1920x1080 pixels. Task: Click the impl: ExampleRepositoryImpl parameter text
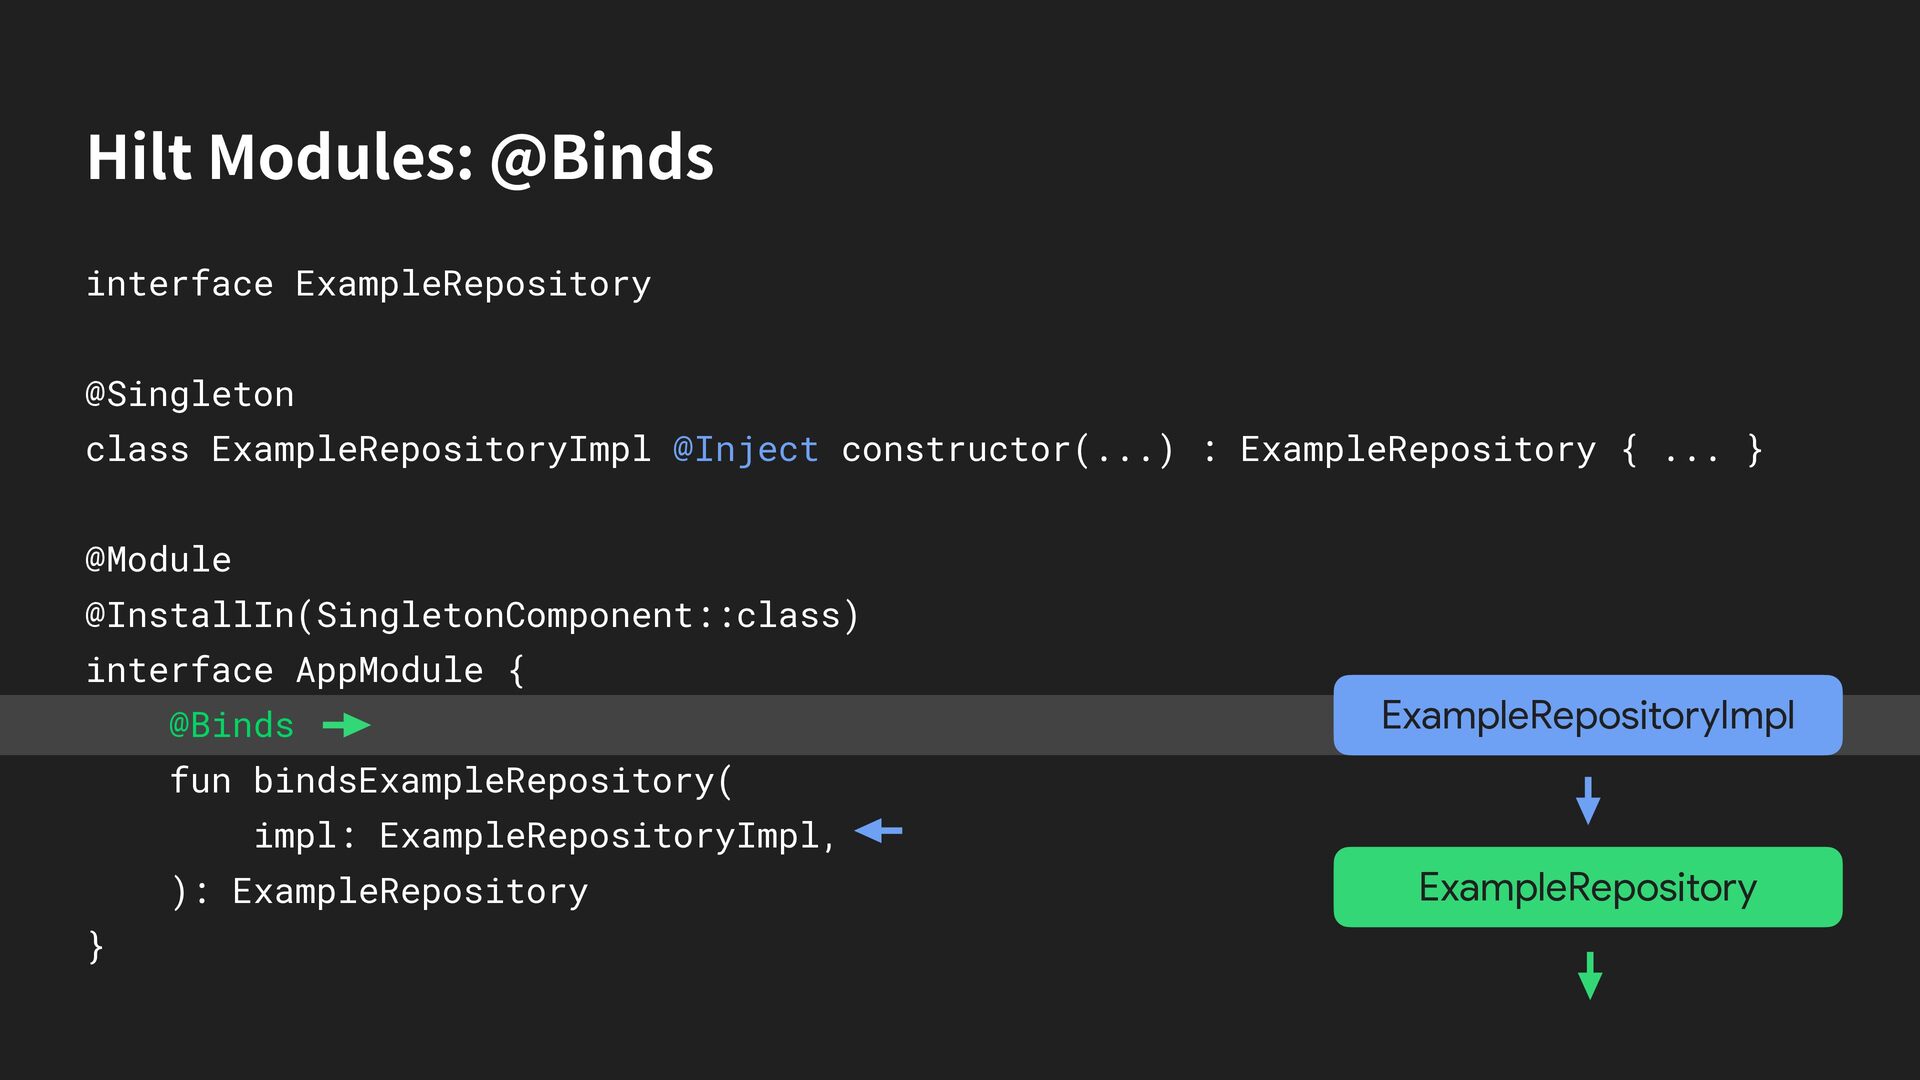coord(544,835)
